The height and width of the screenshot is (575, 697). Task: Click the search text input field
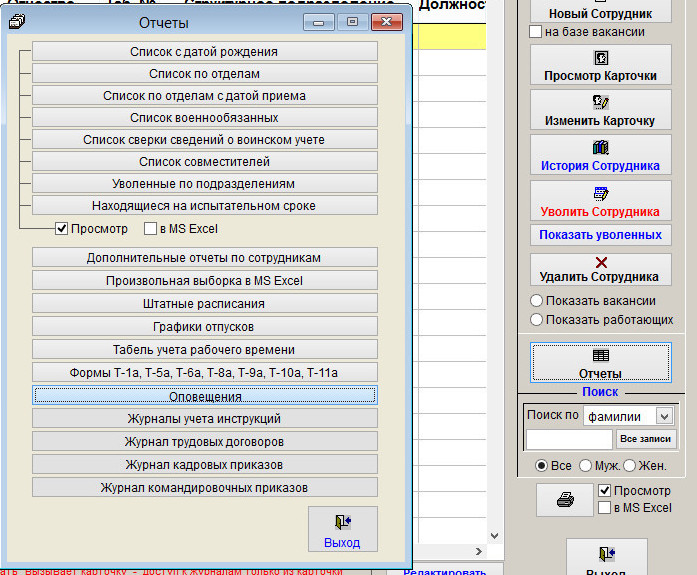pyautogui.click(x=569, y=439)
